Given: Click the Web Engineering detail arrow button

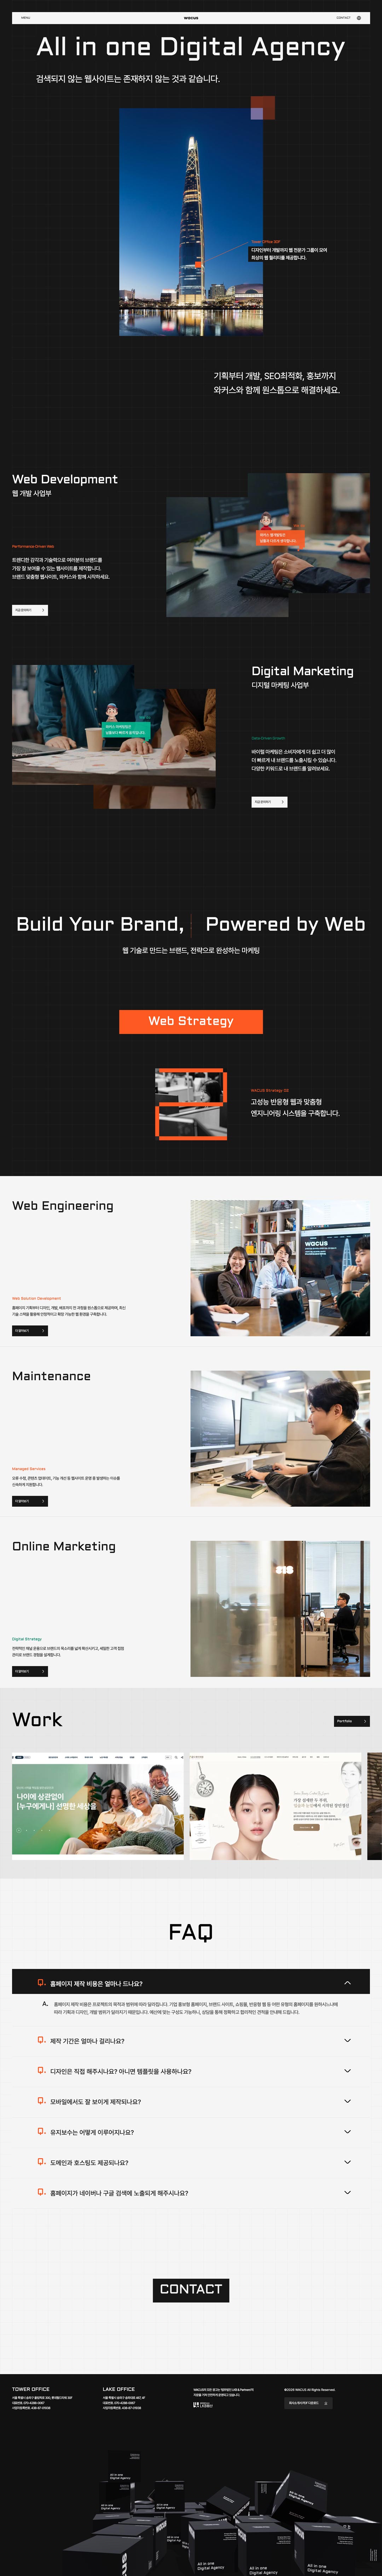Looking at the screenshot, I should point(30,1331).
